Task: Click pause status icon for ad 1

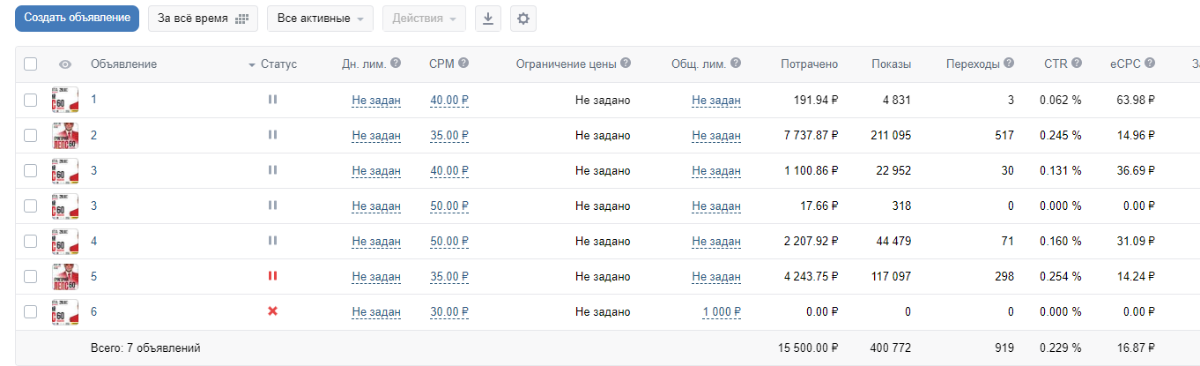Action: 272,100
